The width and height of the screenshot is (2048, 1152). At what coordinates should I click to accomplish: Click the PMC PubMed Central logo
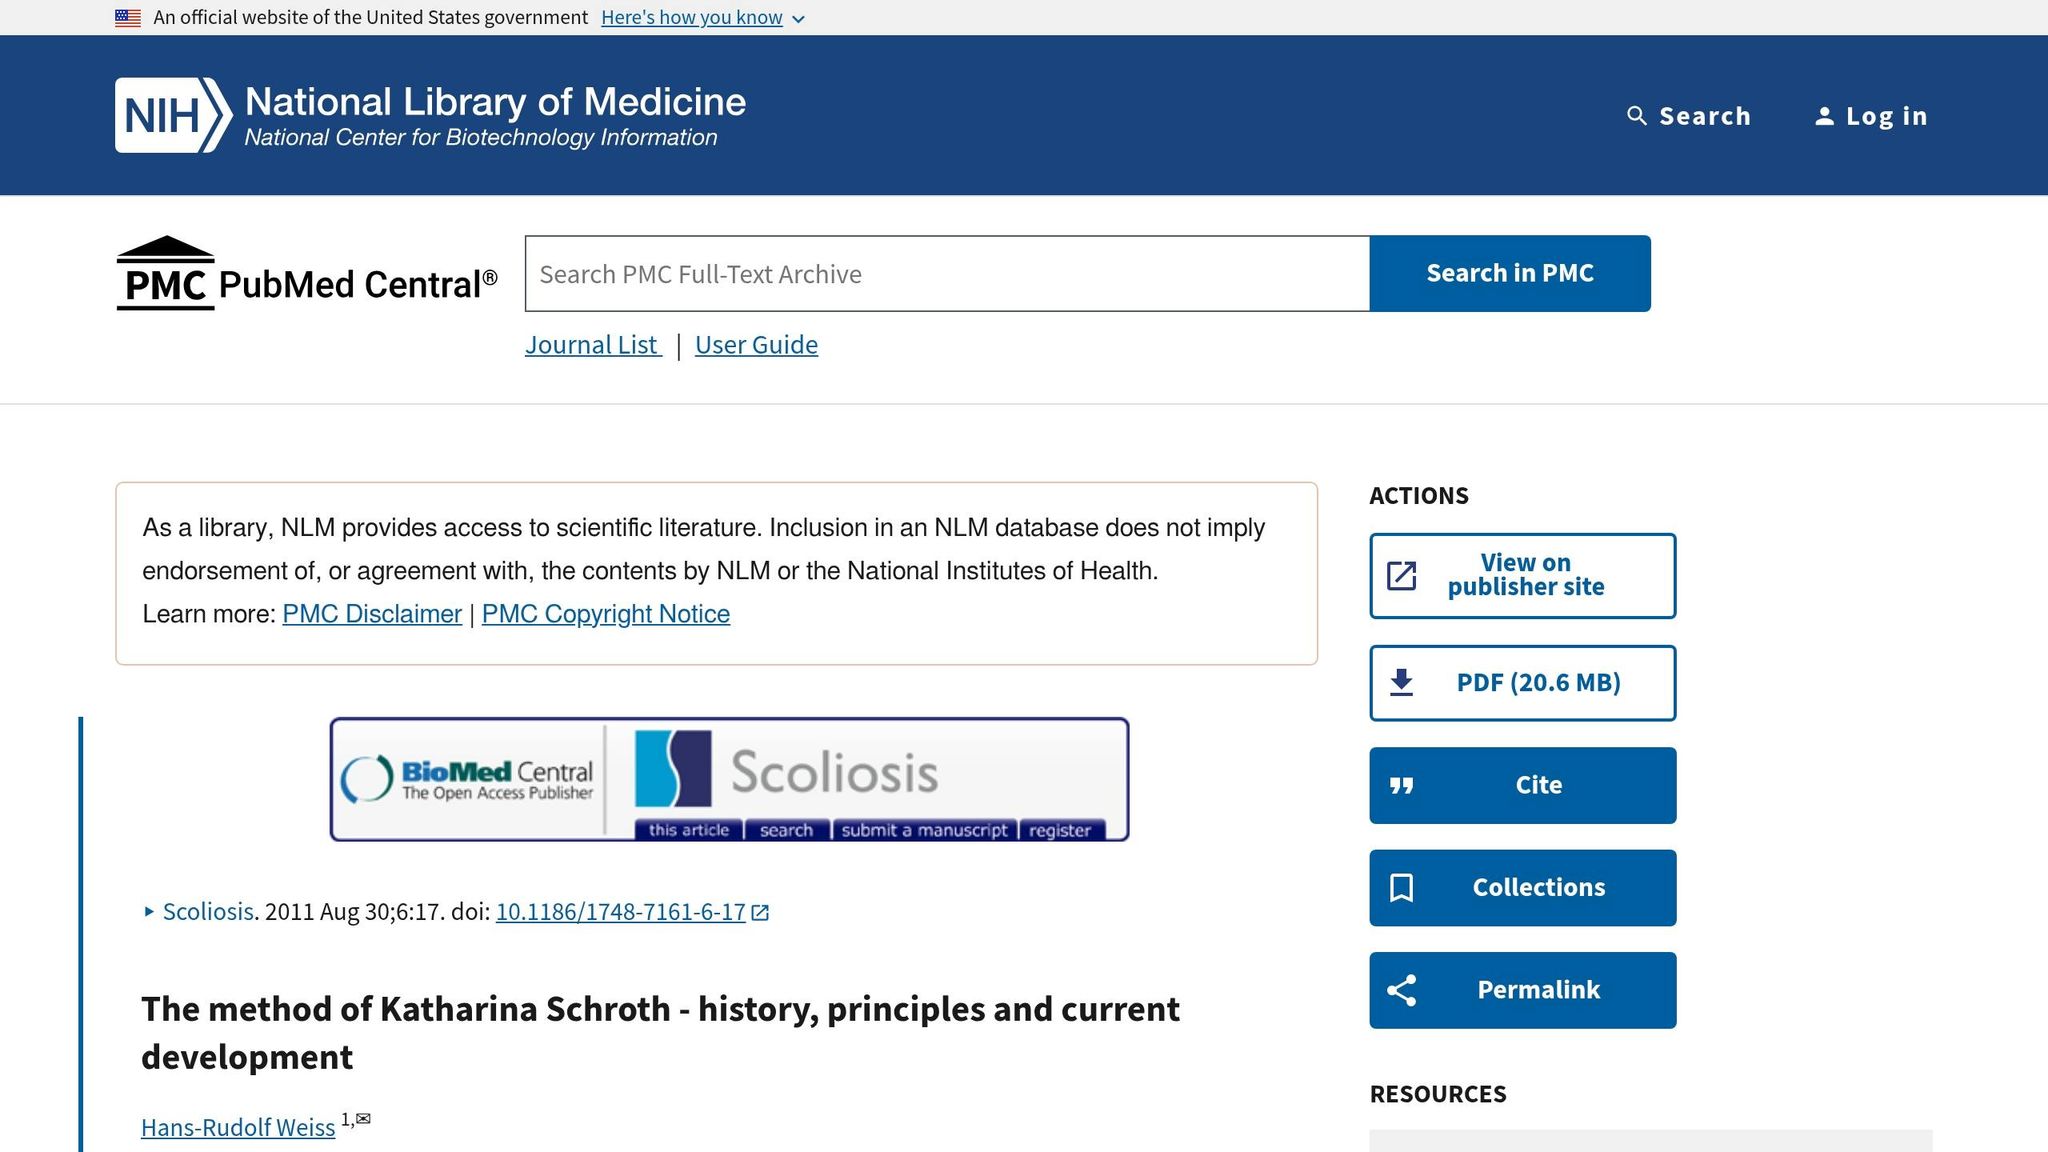(x=307, y=274)
